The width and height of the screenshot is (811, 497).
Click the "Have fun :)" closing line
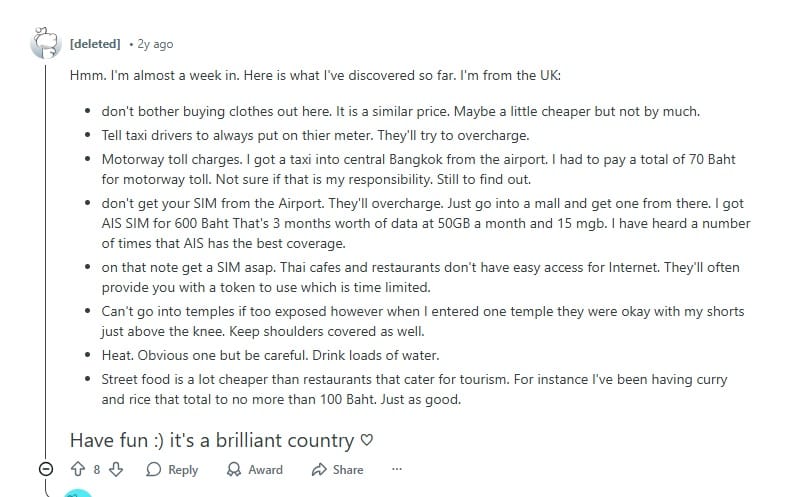pos(212,440)
